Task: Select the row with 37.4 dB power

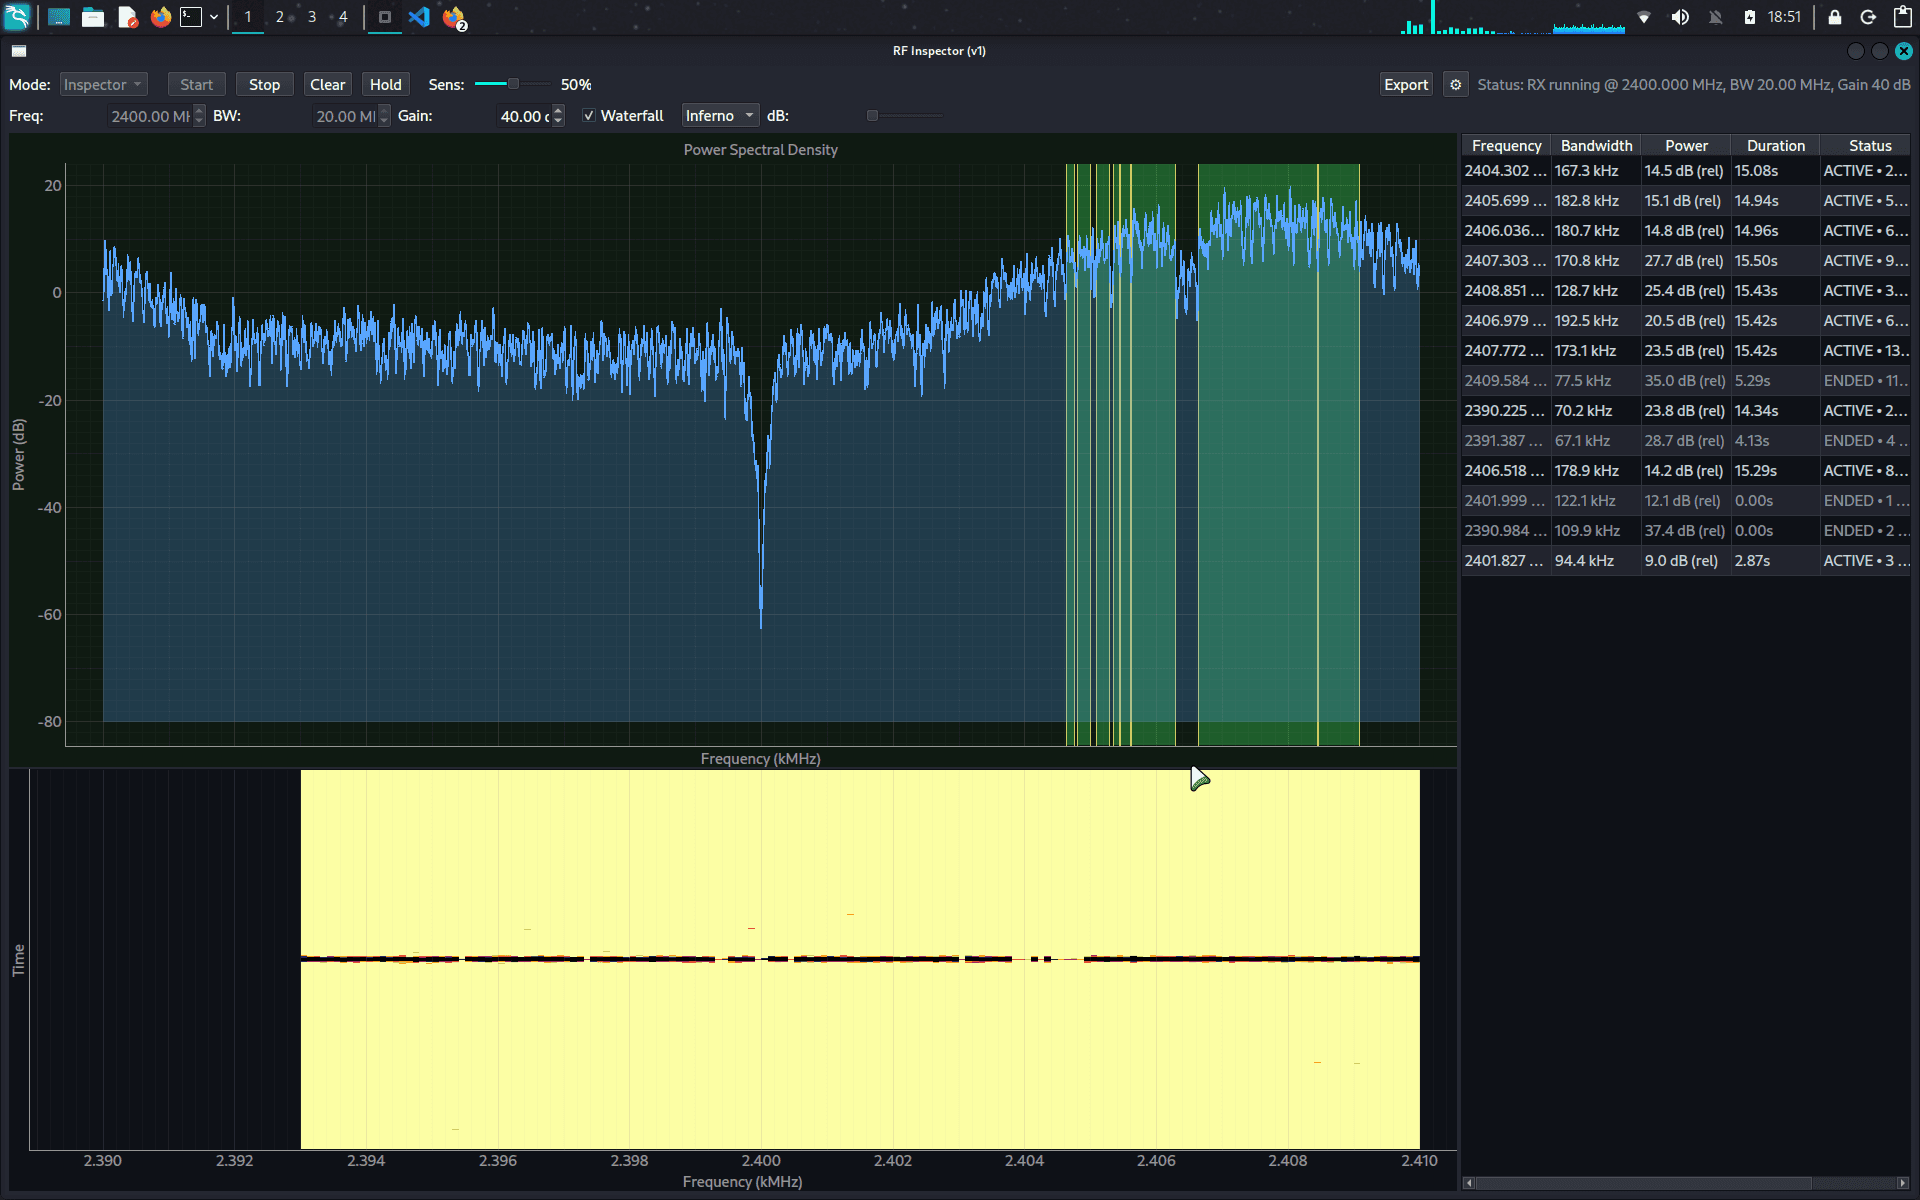Action: (x=1686, y=531)
